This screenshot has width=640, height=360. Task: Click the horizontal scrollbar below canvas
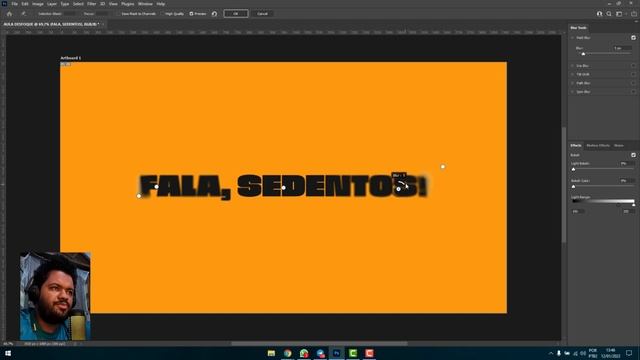pos(319,344)
